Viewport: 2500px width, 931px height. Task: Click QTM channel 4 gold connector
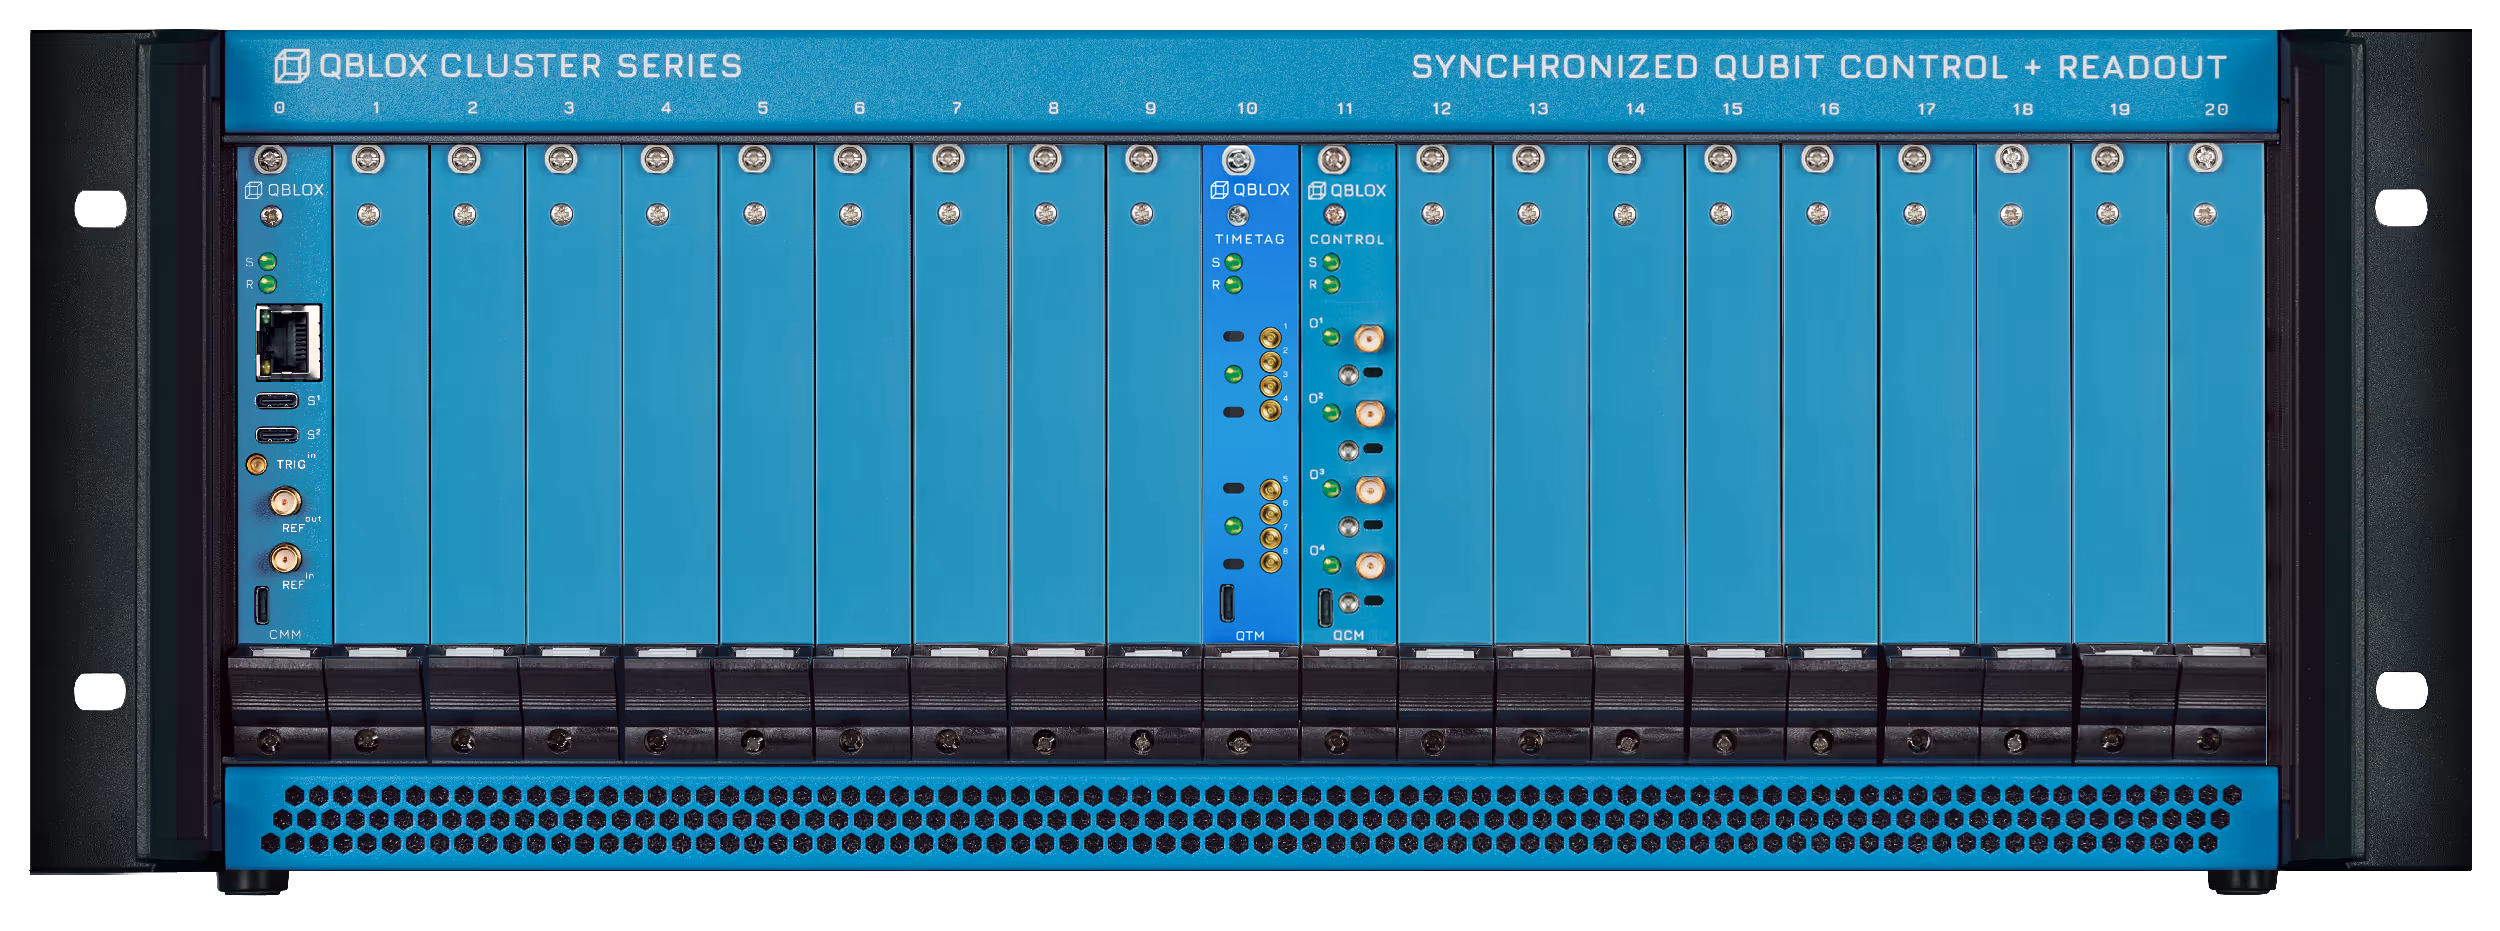pos(1270,410)
